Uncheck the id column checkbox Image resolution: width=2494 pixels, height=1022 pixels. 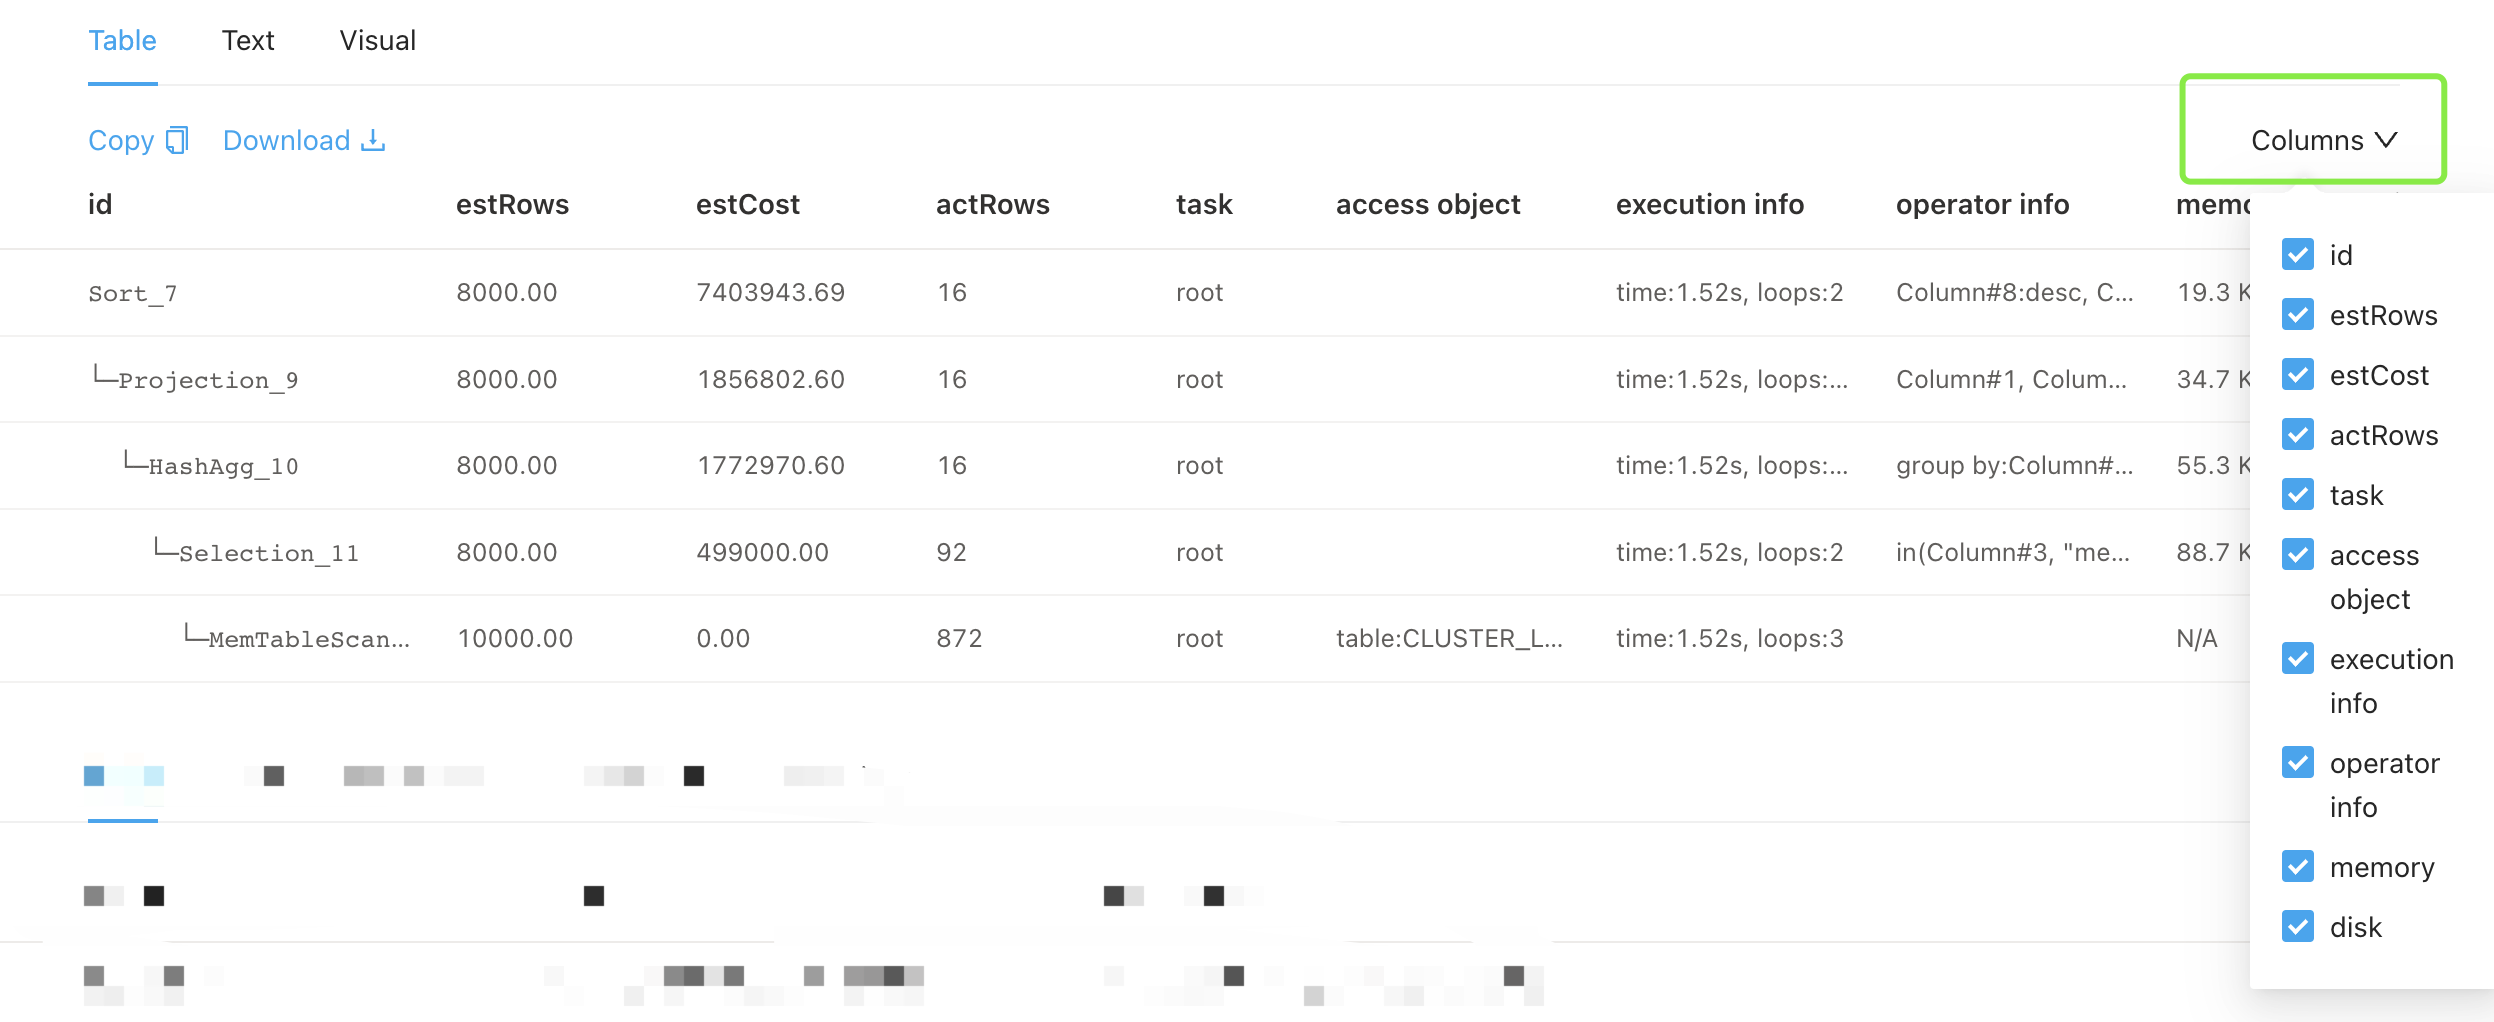click(x=2298, y=255)
